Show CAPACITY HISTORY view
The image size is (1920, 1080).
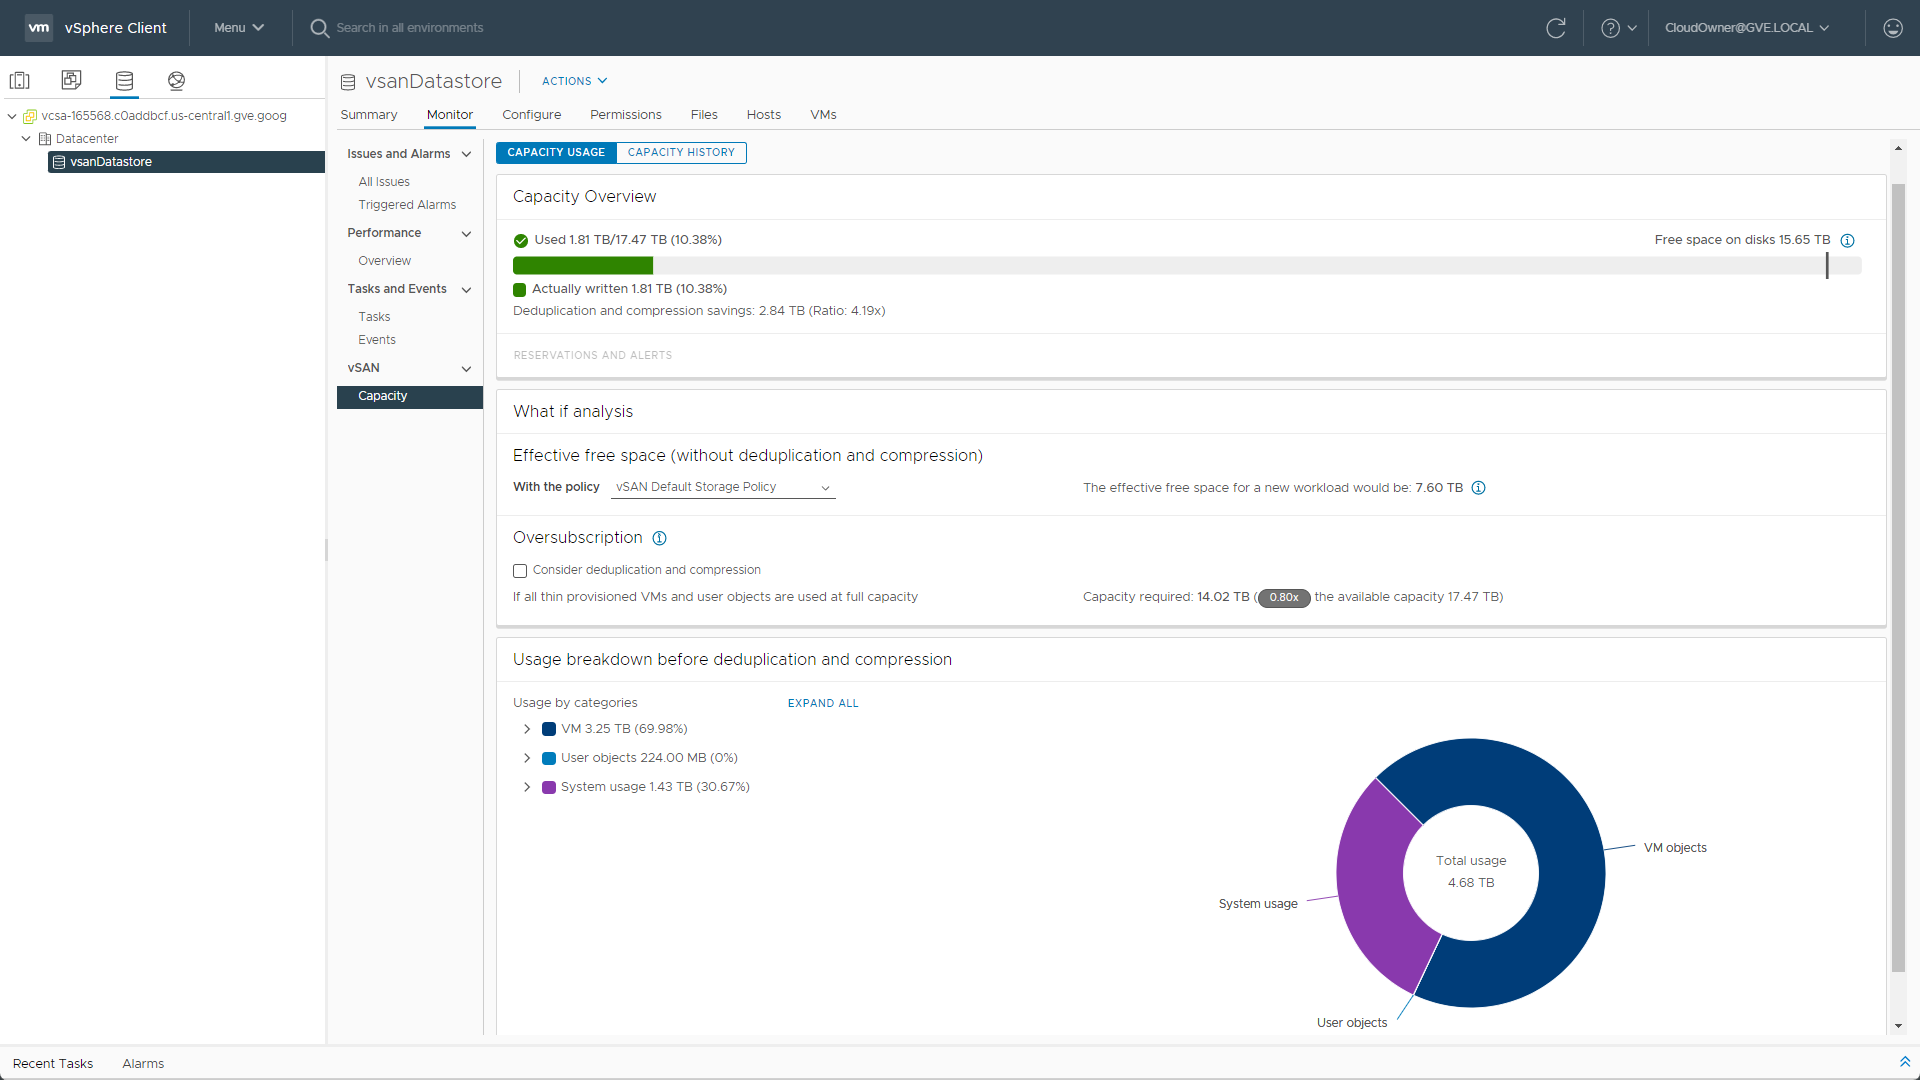point(681,152)
